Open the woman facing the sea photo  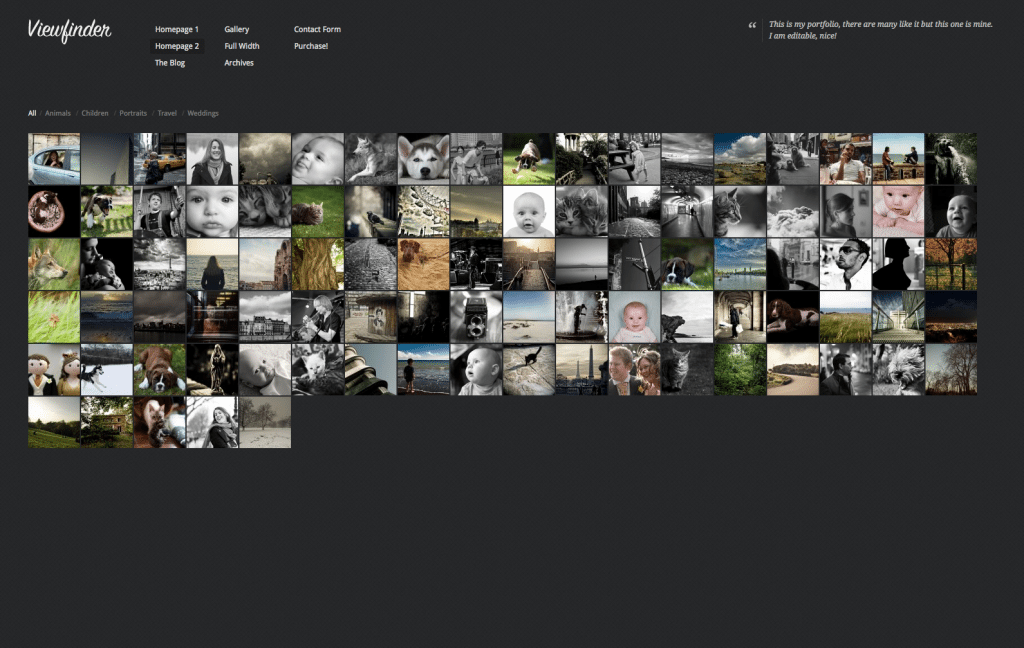(x=212, y=265)
